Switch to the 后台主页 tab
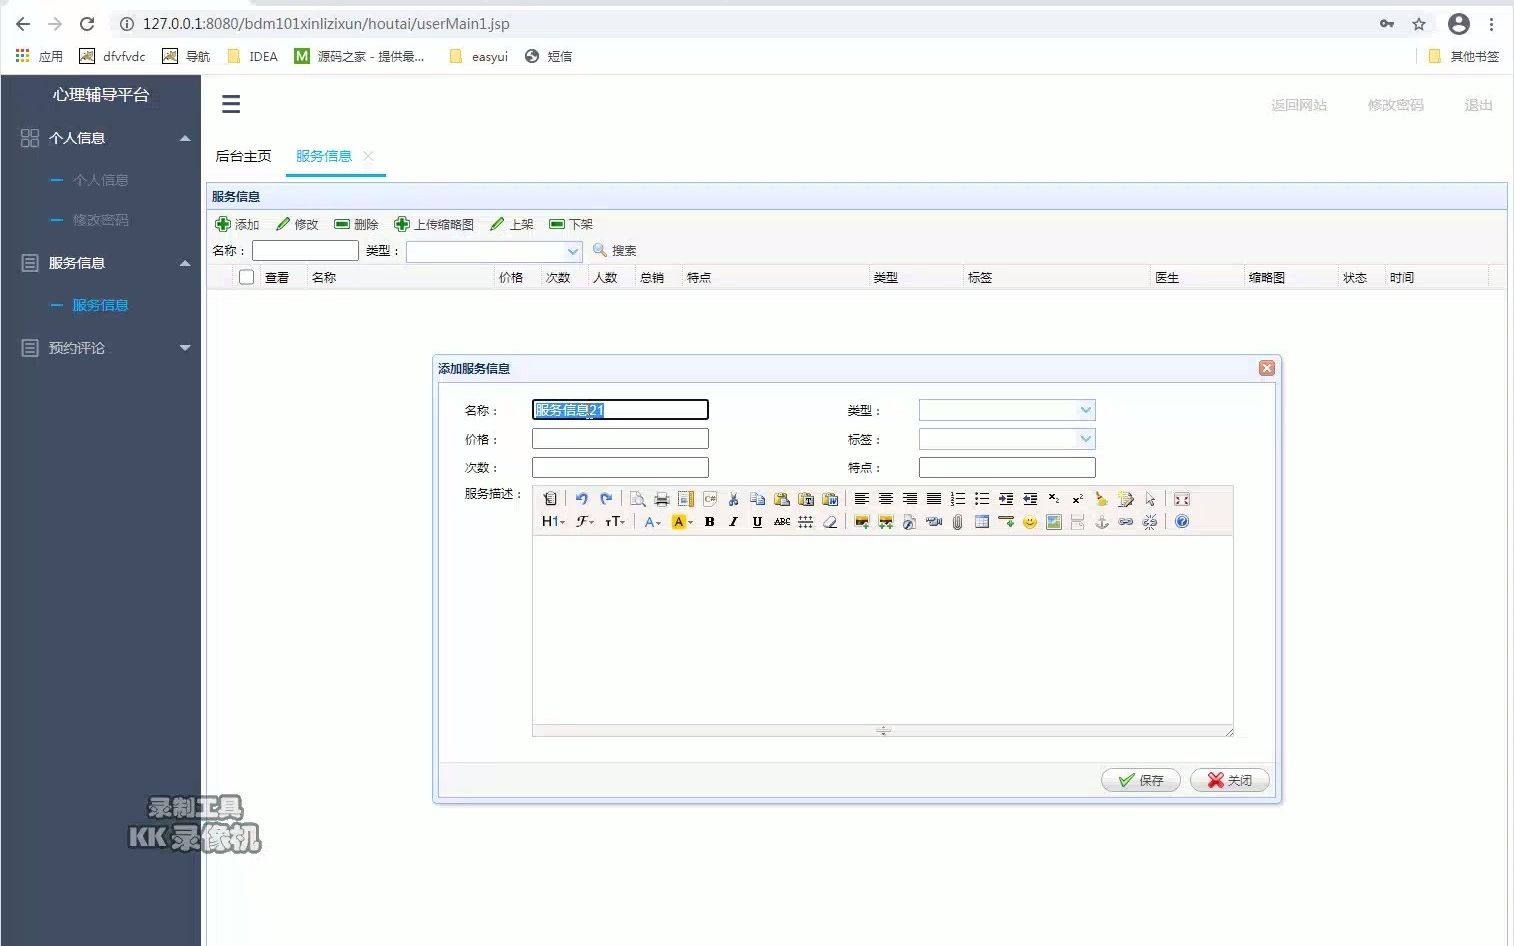 [243, 156]
